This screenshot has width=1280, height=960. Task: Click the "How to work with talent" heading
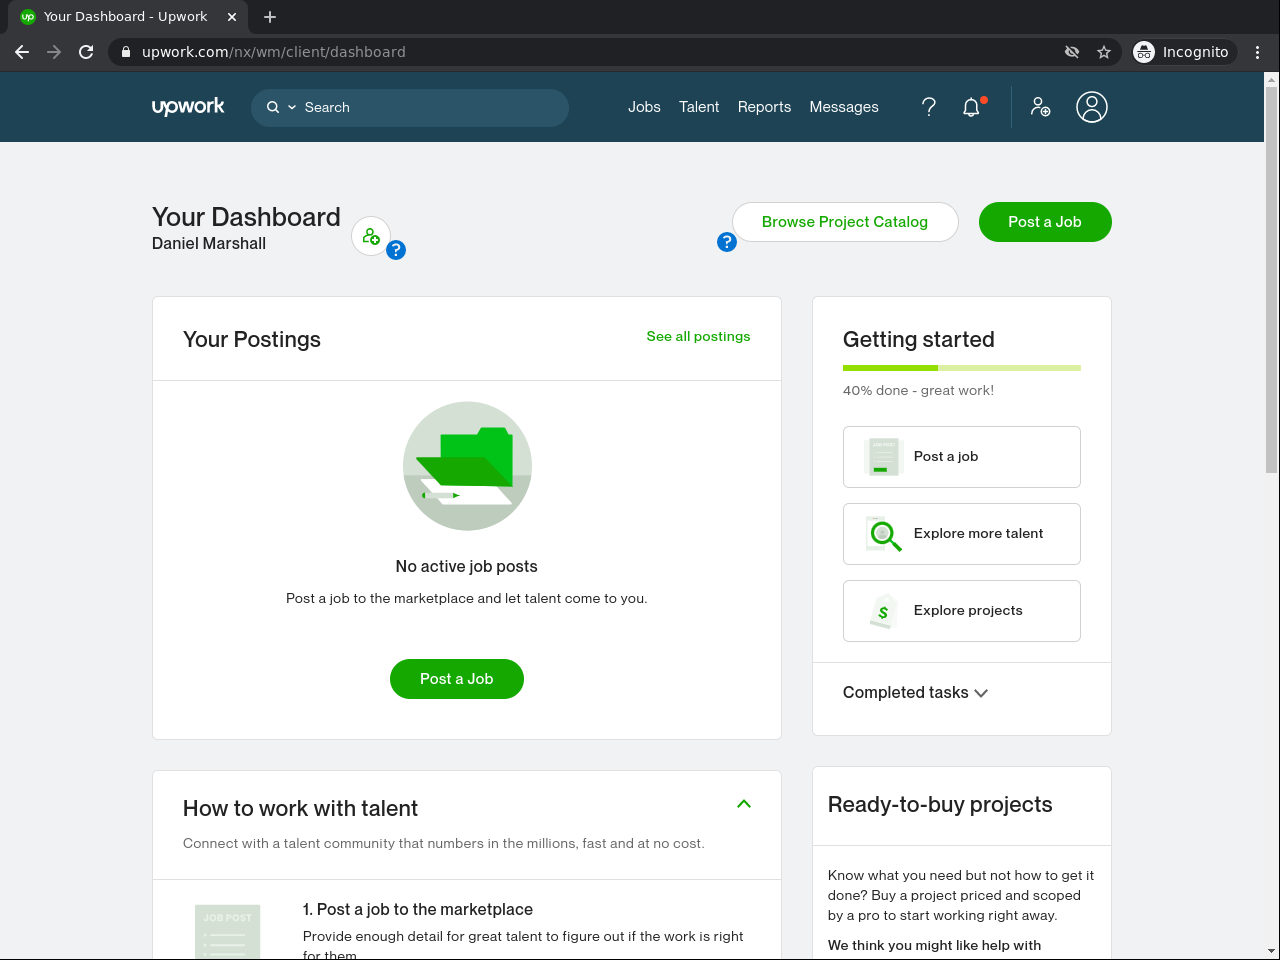300,809
